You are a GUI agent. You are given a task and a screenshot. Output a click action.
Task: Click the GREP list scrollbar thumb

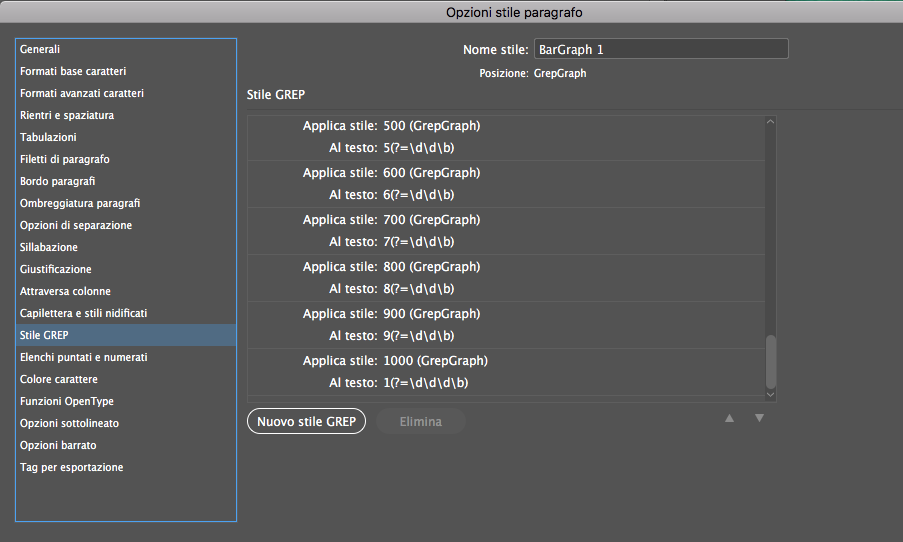(771, 362)
